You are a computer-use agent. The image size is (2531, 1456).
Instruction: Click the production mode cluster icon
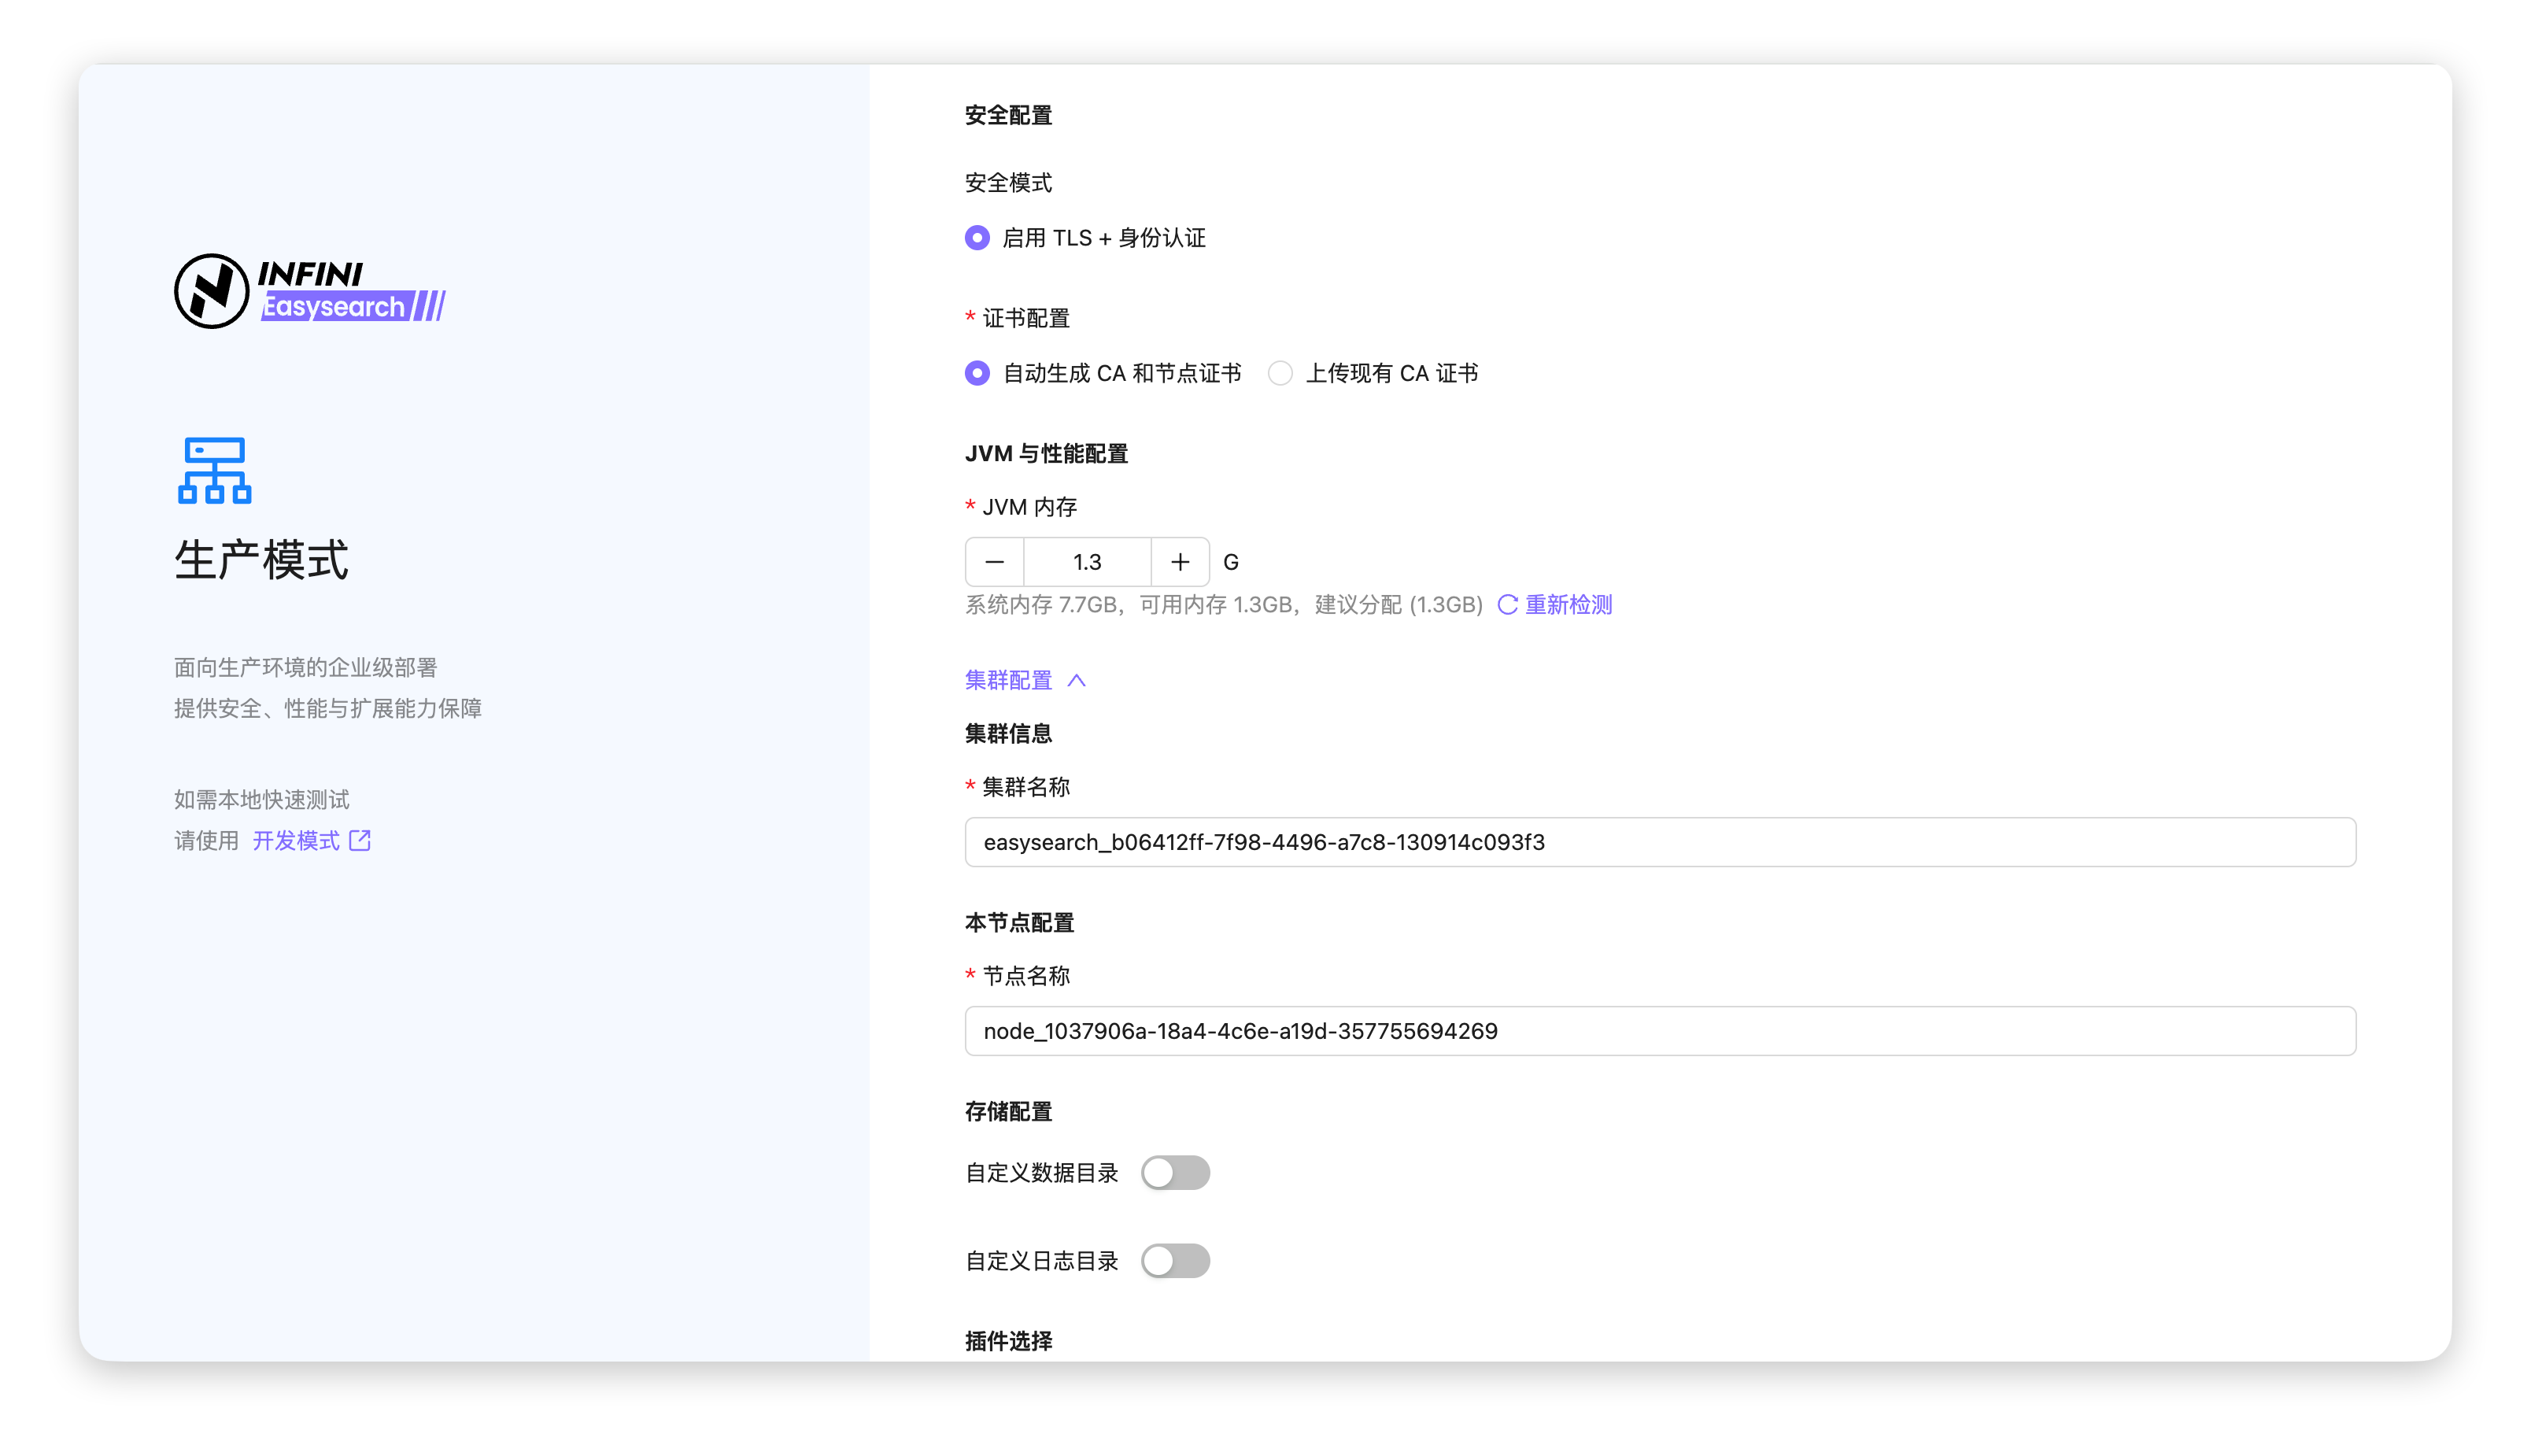[214, 470]
